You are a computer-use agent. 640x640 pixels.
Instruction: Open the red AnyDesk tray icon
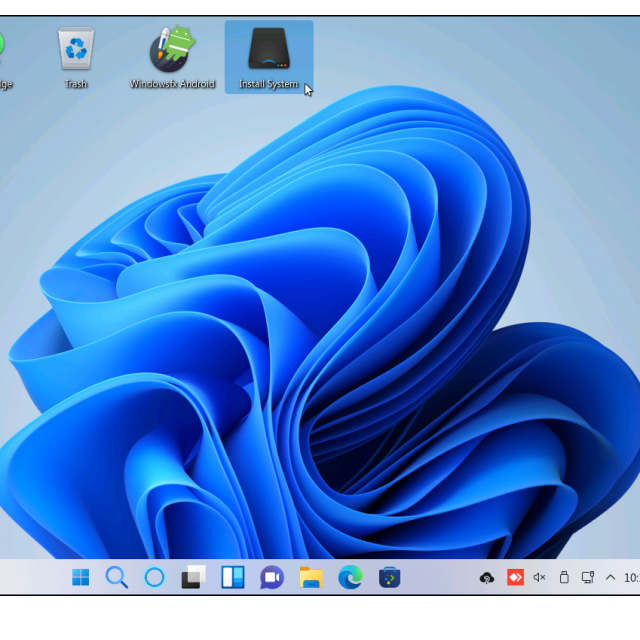click(x=515, y=577)
